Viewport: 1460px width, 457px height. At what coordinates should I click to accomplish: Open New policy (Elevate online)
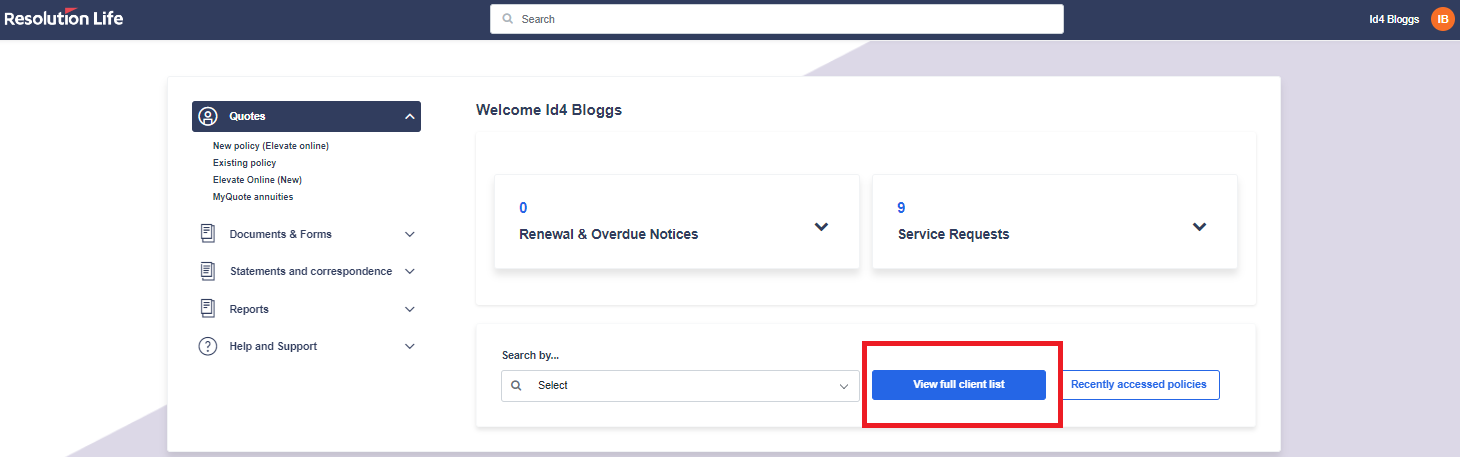[x=271, y=146]
